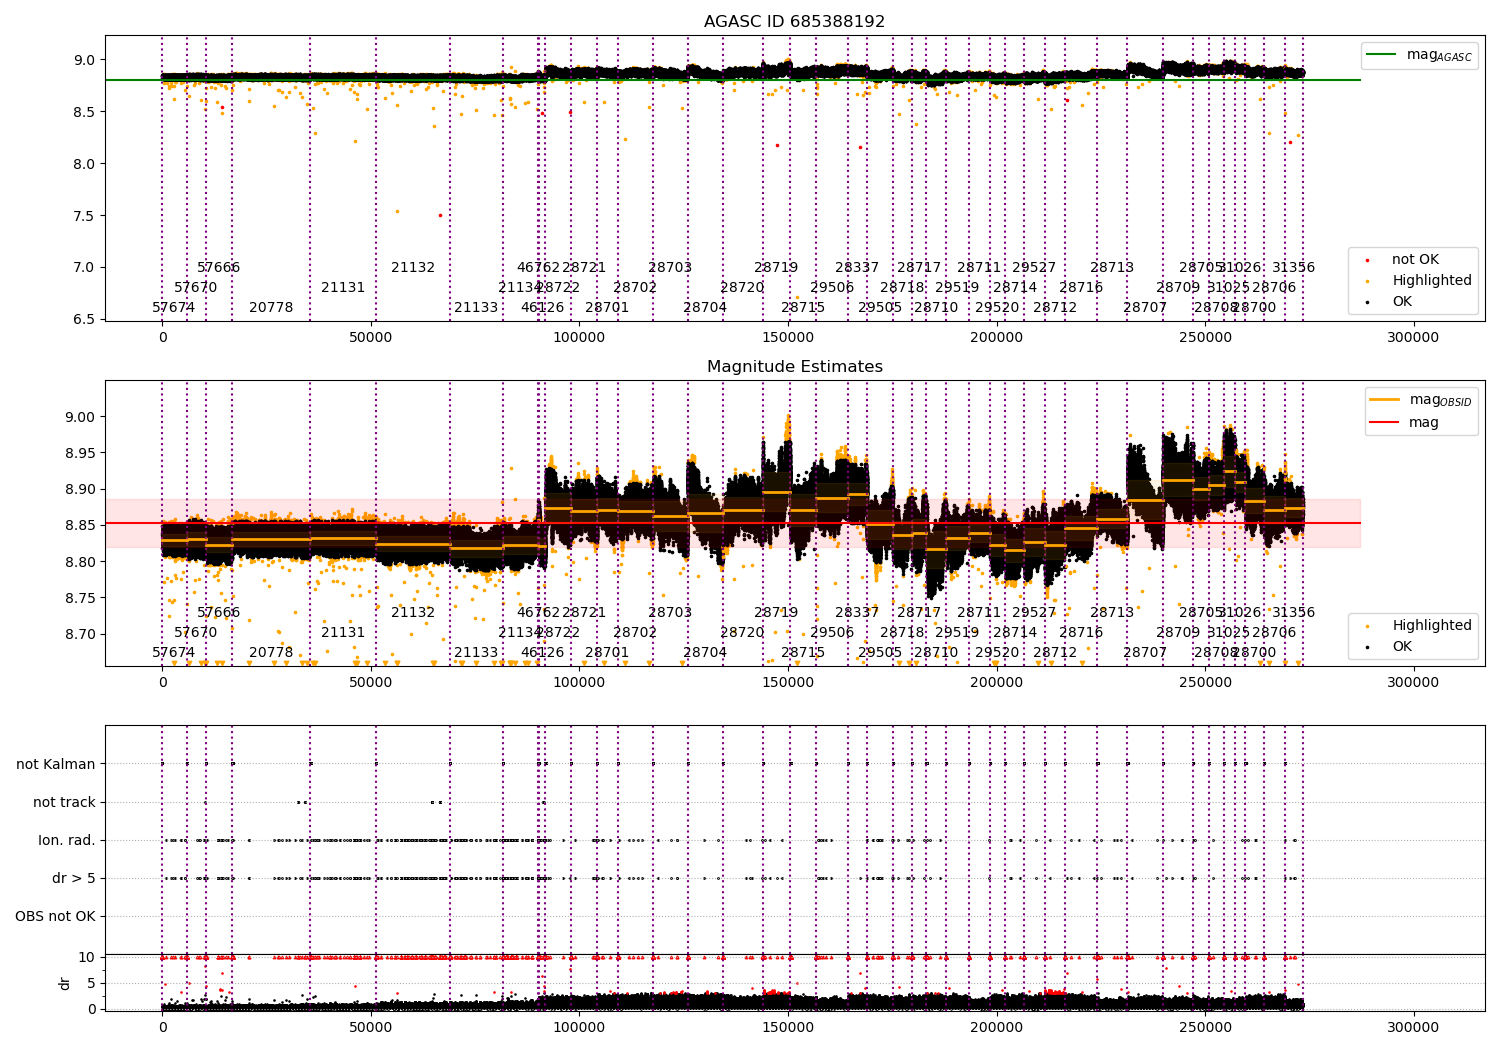This screenshot has height=1050, width=1500.
Task: Click the orange mag OBSID legend line
Action: point(1385,400)
